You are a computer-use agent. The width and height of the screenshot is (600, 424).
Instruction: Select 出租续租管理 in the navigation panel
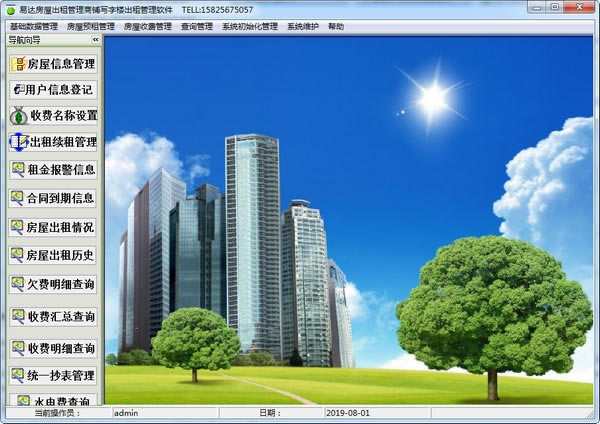tap(53, 142)
